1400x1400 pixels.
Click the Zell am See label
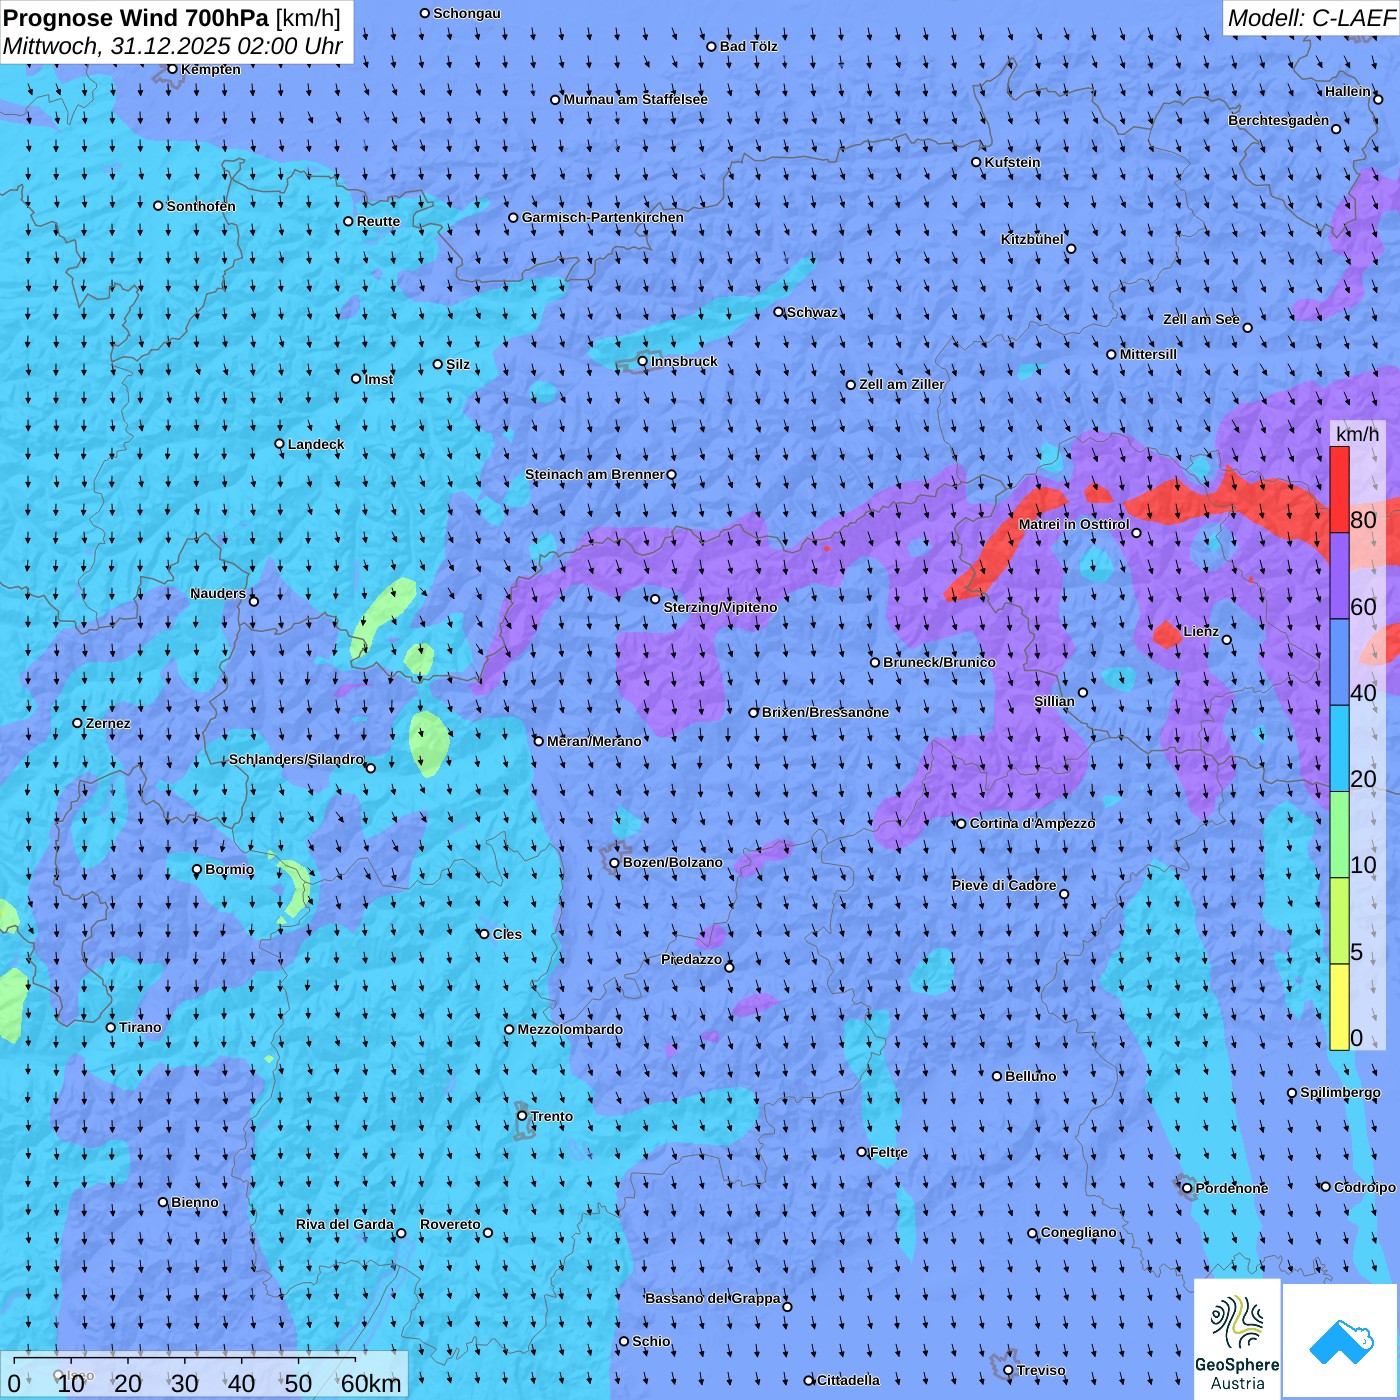[x=1201, y=319]
